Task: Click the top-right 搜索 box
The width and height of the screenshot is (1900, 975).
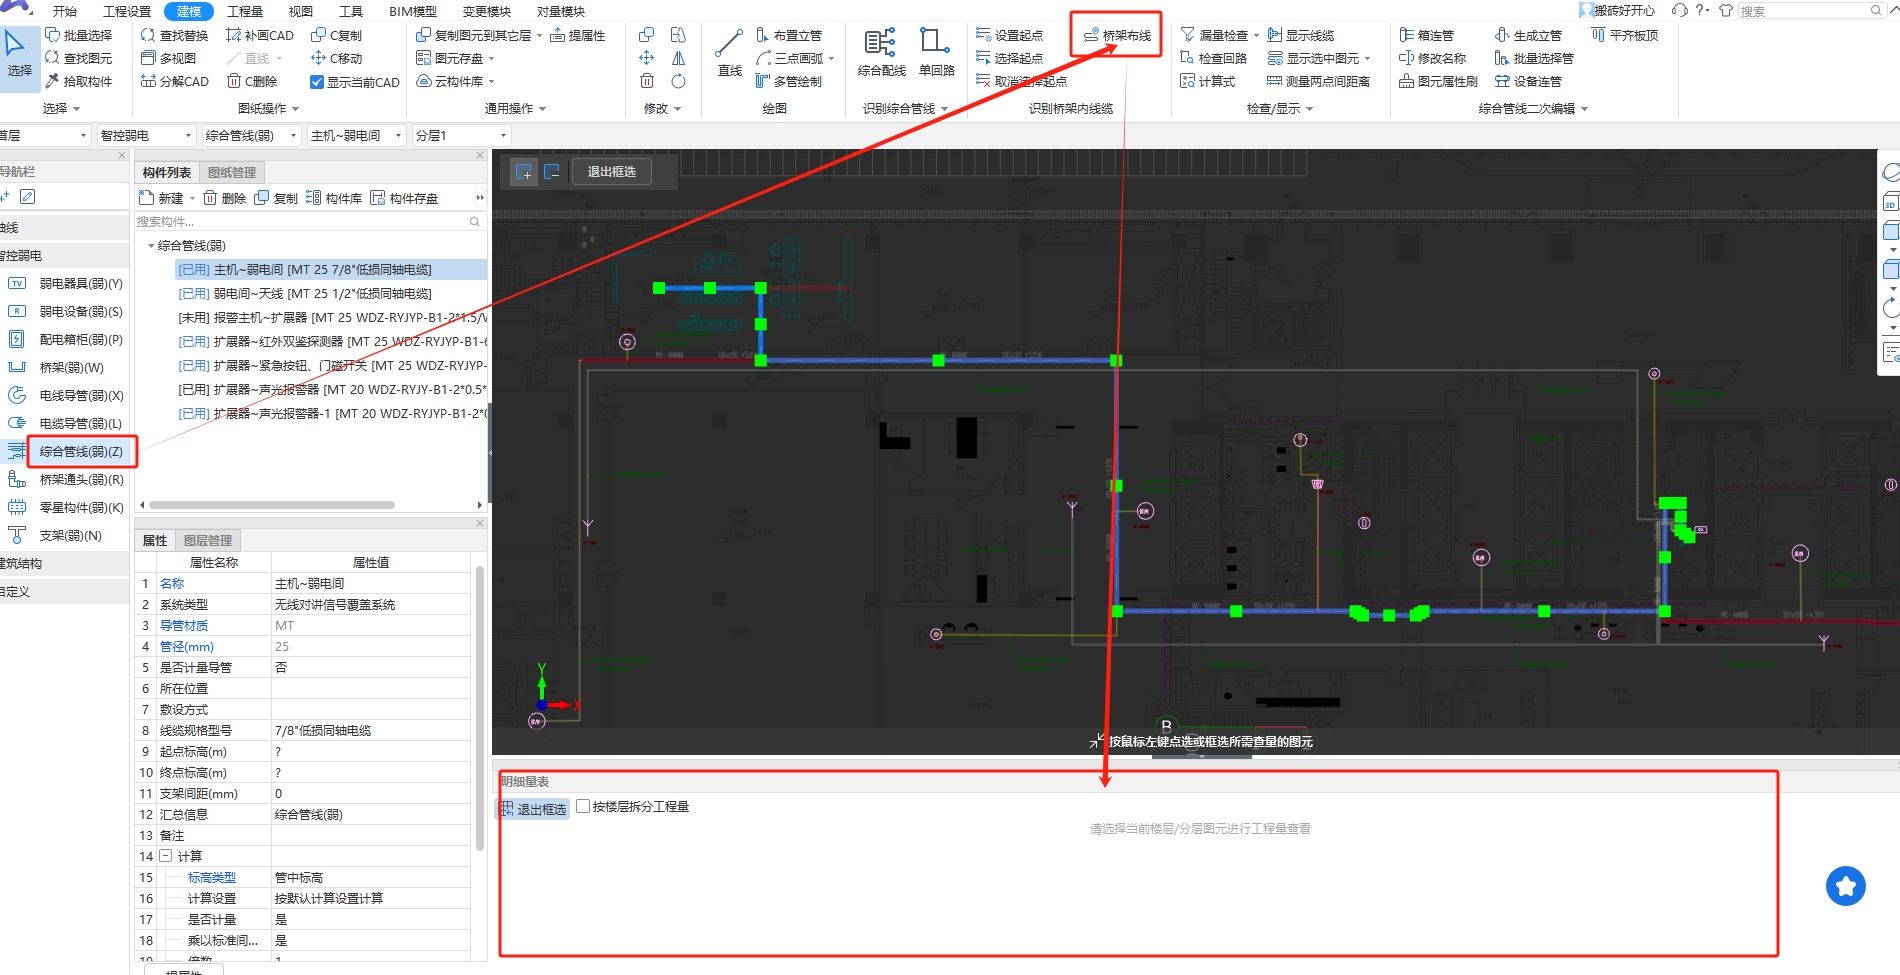Action: point(1810,10)
